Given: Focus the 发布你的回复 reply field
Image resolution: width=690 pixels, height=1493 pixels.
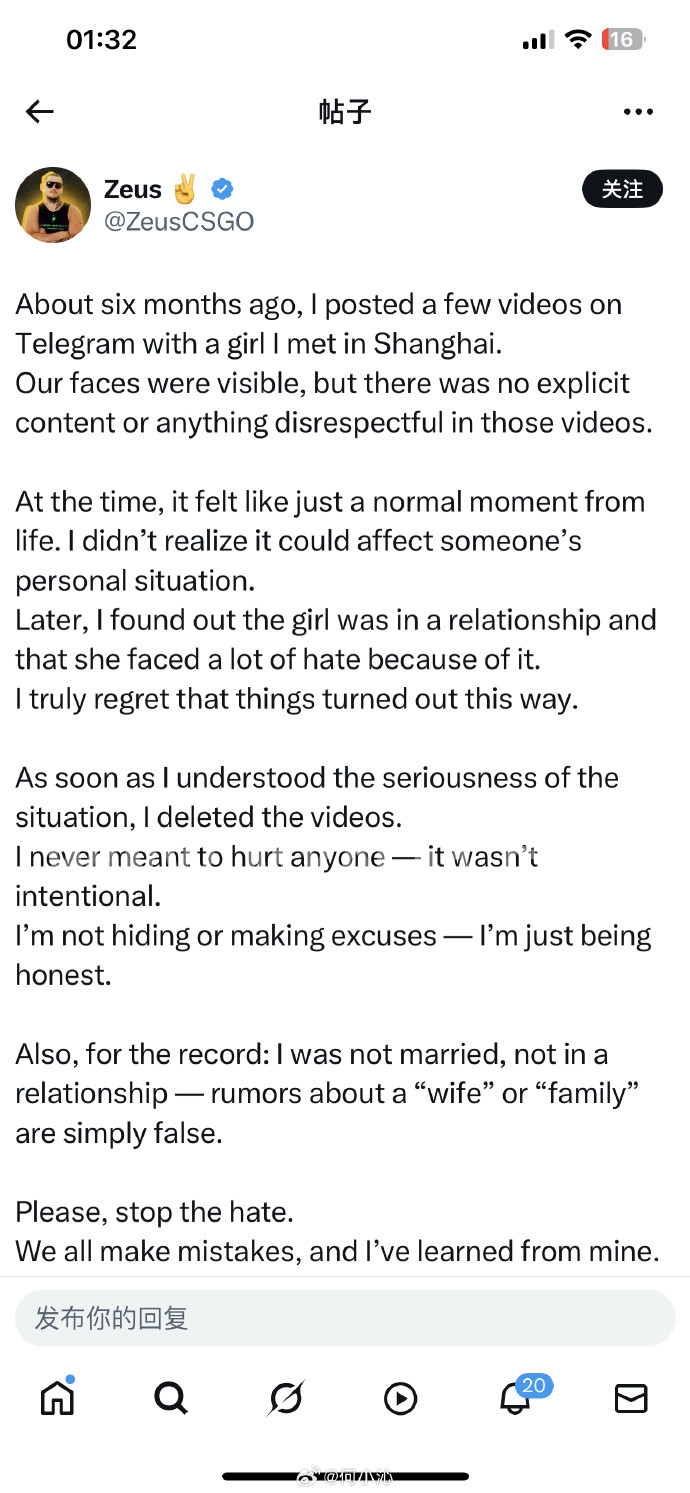Looking at the screenshot, I should pyautogui.click(x=345, y=1318).
